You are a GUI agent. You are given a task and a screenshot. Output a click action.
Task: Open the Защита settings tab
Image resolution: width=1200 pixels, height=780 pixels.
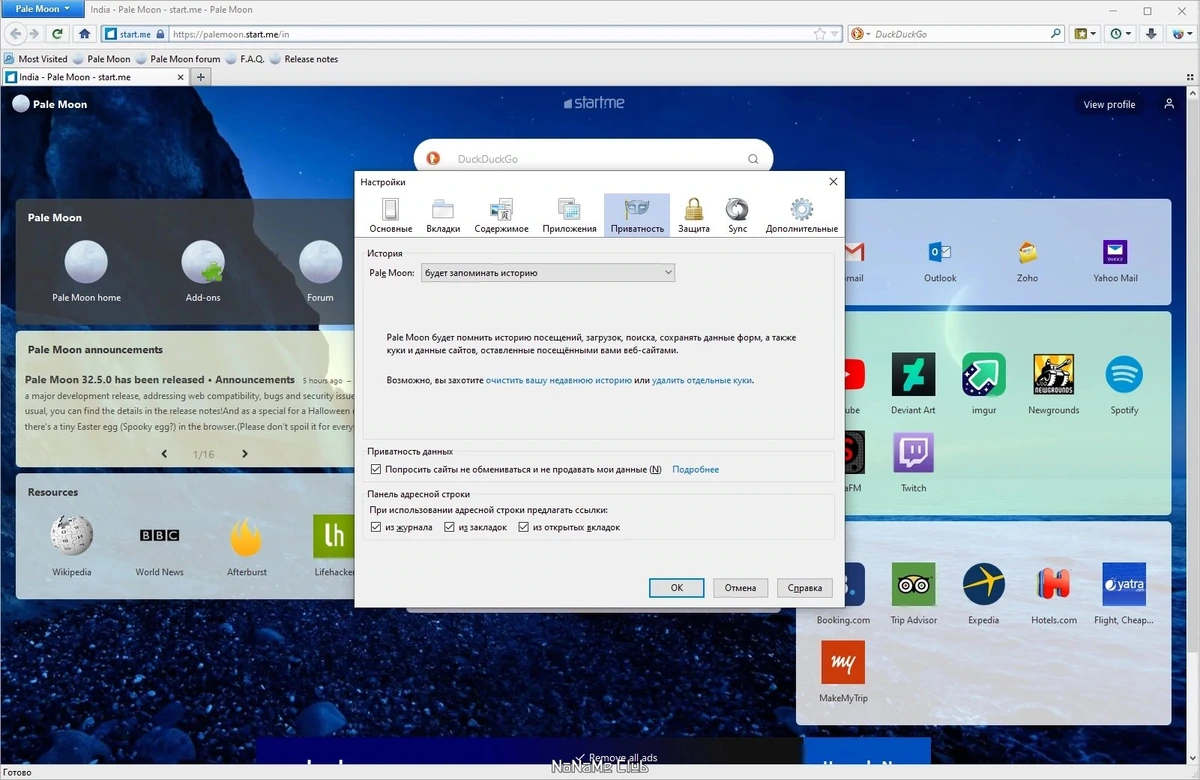(x=693, y=215)
